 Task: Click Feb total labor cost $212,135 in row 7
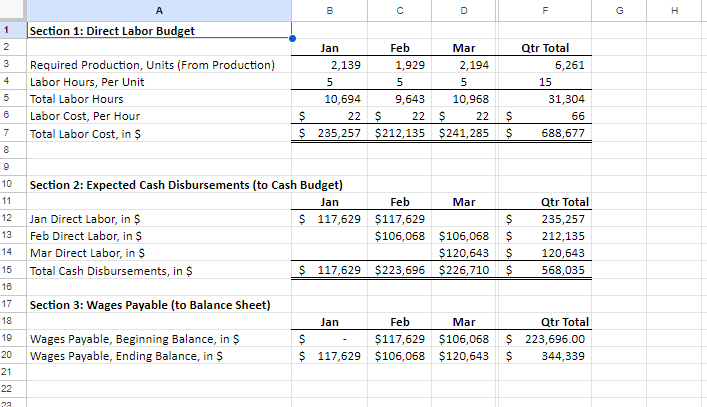click(x=399, y=133)
